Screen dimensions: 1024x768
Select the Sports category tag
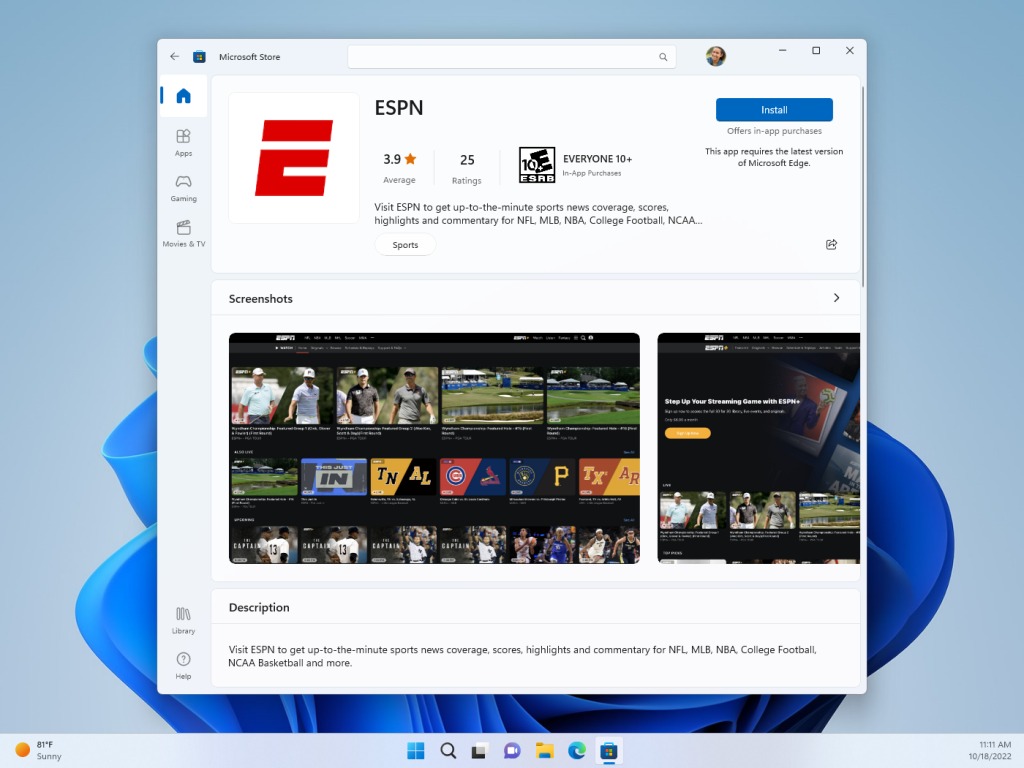(405, 245)
